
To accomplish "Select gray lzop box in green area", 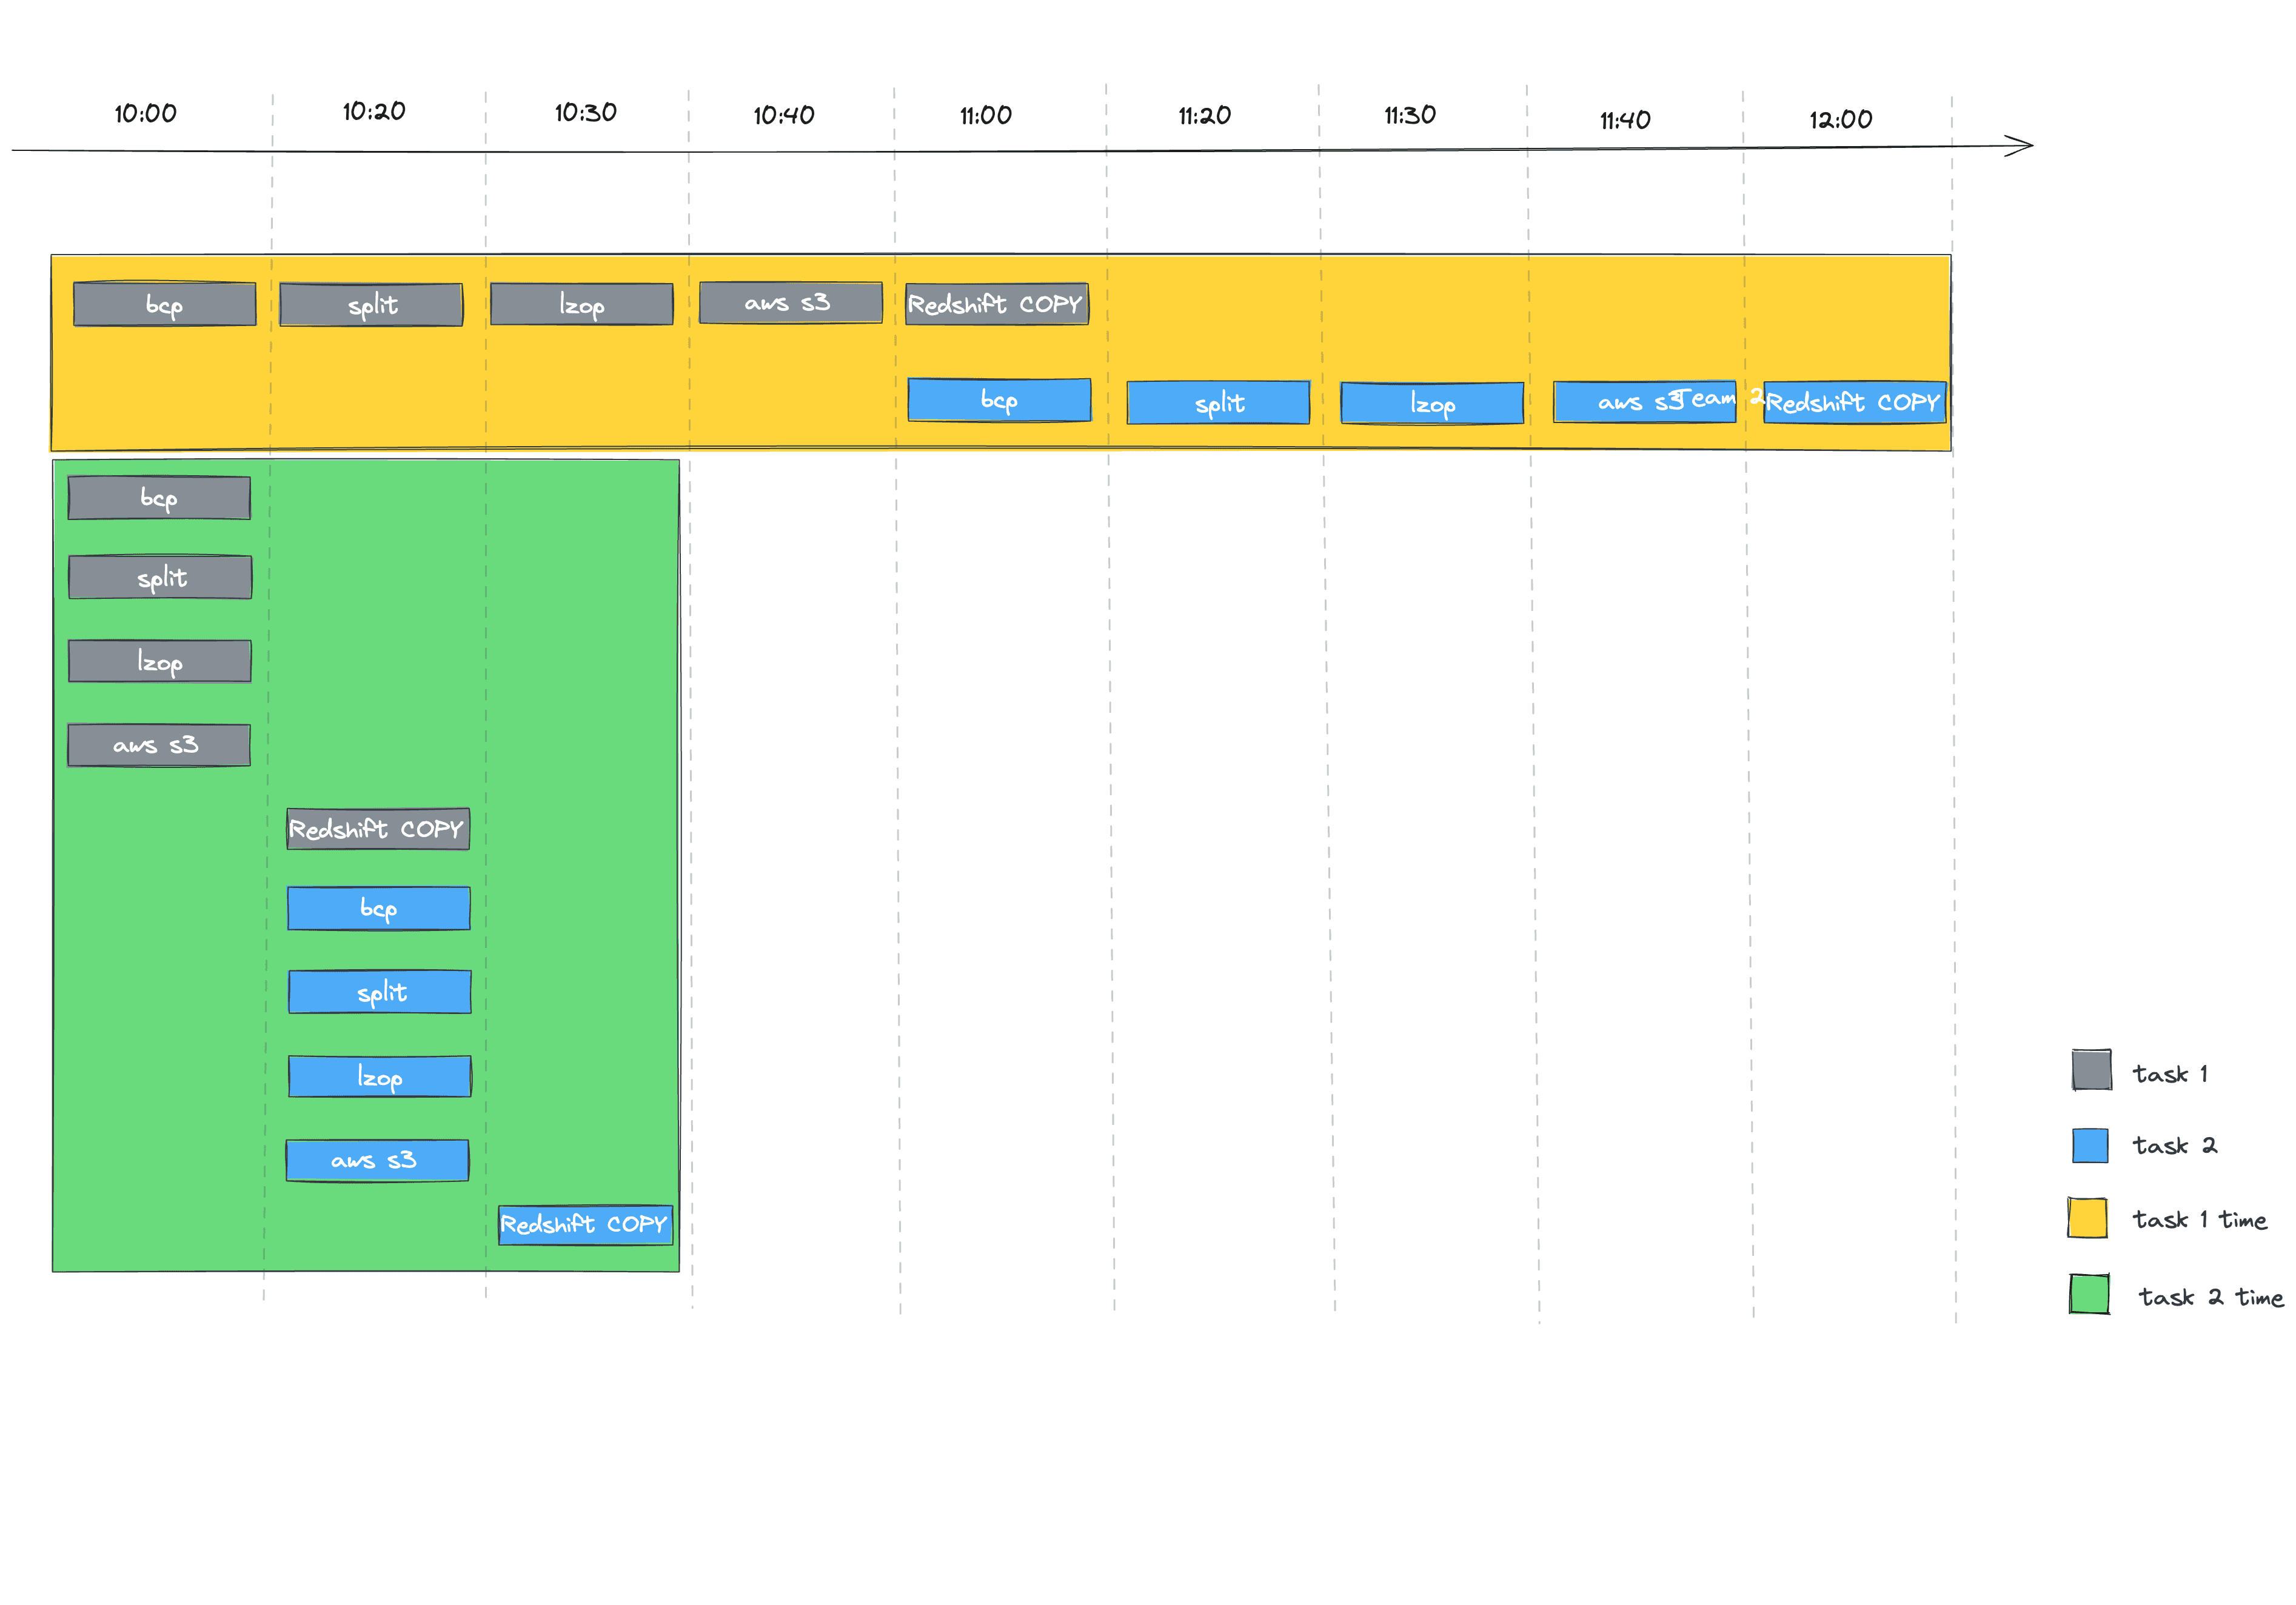I will [160, 662].
